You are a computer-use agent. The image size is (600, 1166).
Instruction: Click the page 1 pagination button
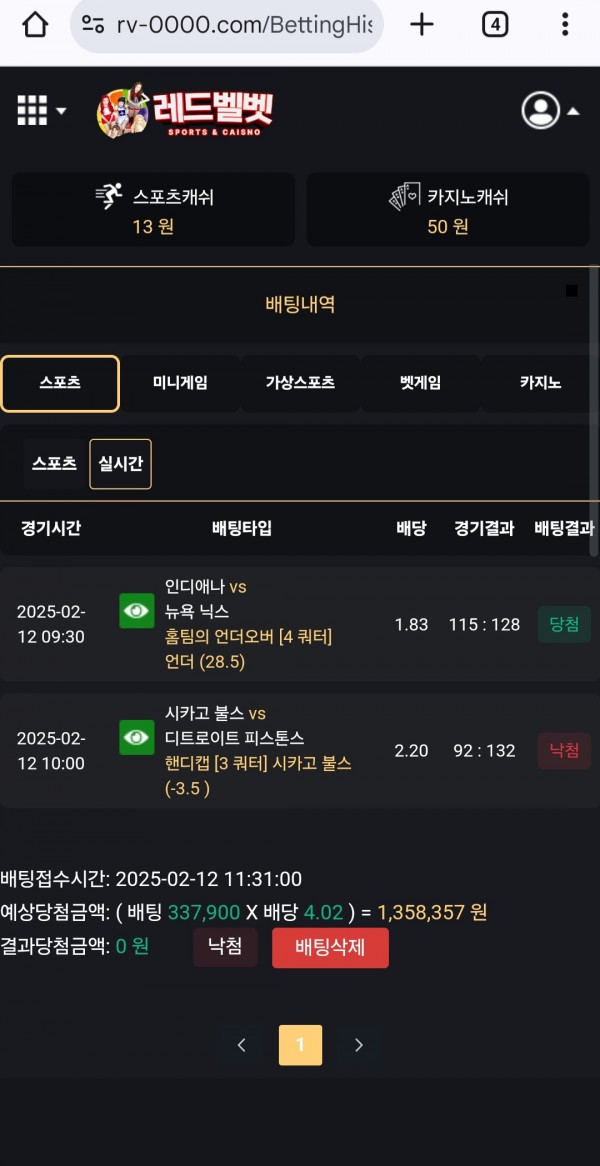(300, 1045)
